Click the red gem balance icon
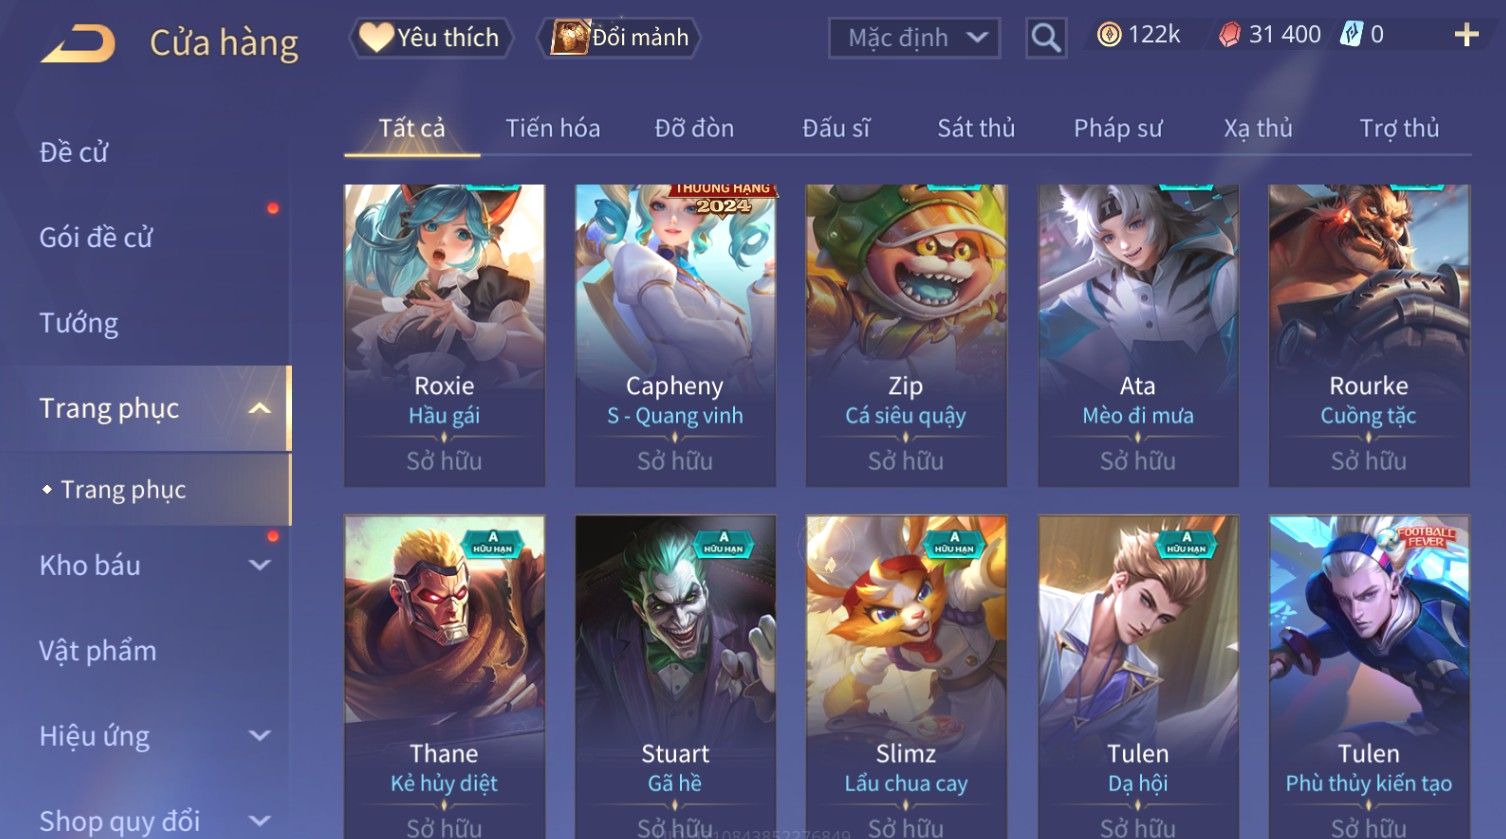Screen dimensions: 1506x839 1230,35
